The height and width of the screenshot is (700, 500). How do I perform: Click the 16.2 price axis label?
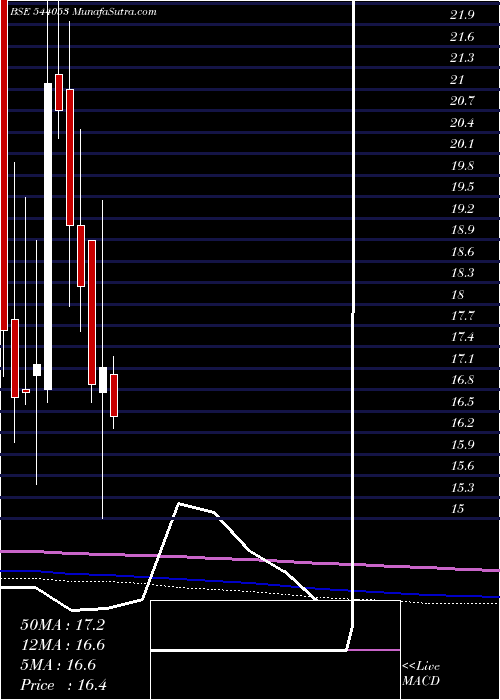pos(462,423)
